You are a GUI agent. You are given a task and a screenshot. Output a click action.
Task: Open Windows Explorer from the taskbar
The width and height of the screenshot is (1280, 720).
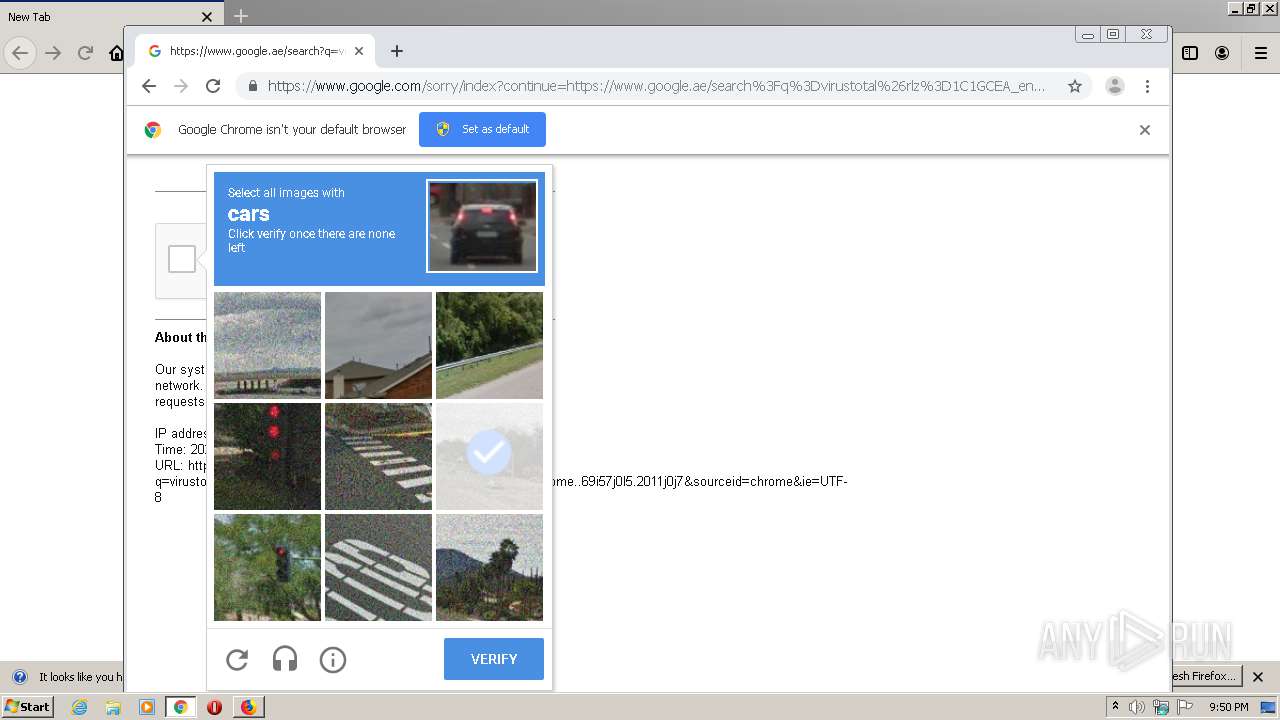113,707
